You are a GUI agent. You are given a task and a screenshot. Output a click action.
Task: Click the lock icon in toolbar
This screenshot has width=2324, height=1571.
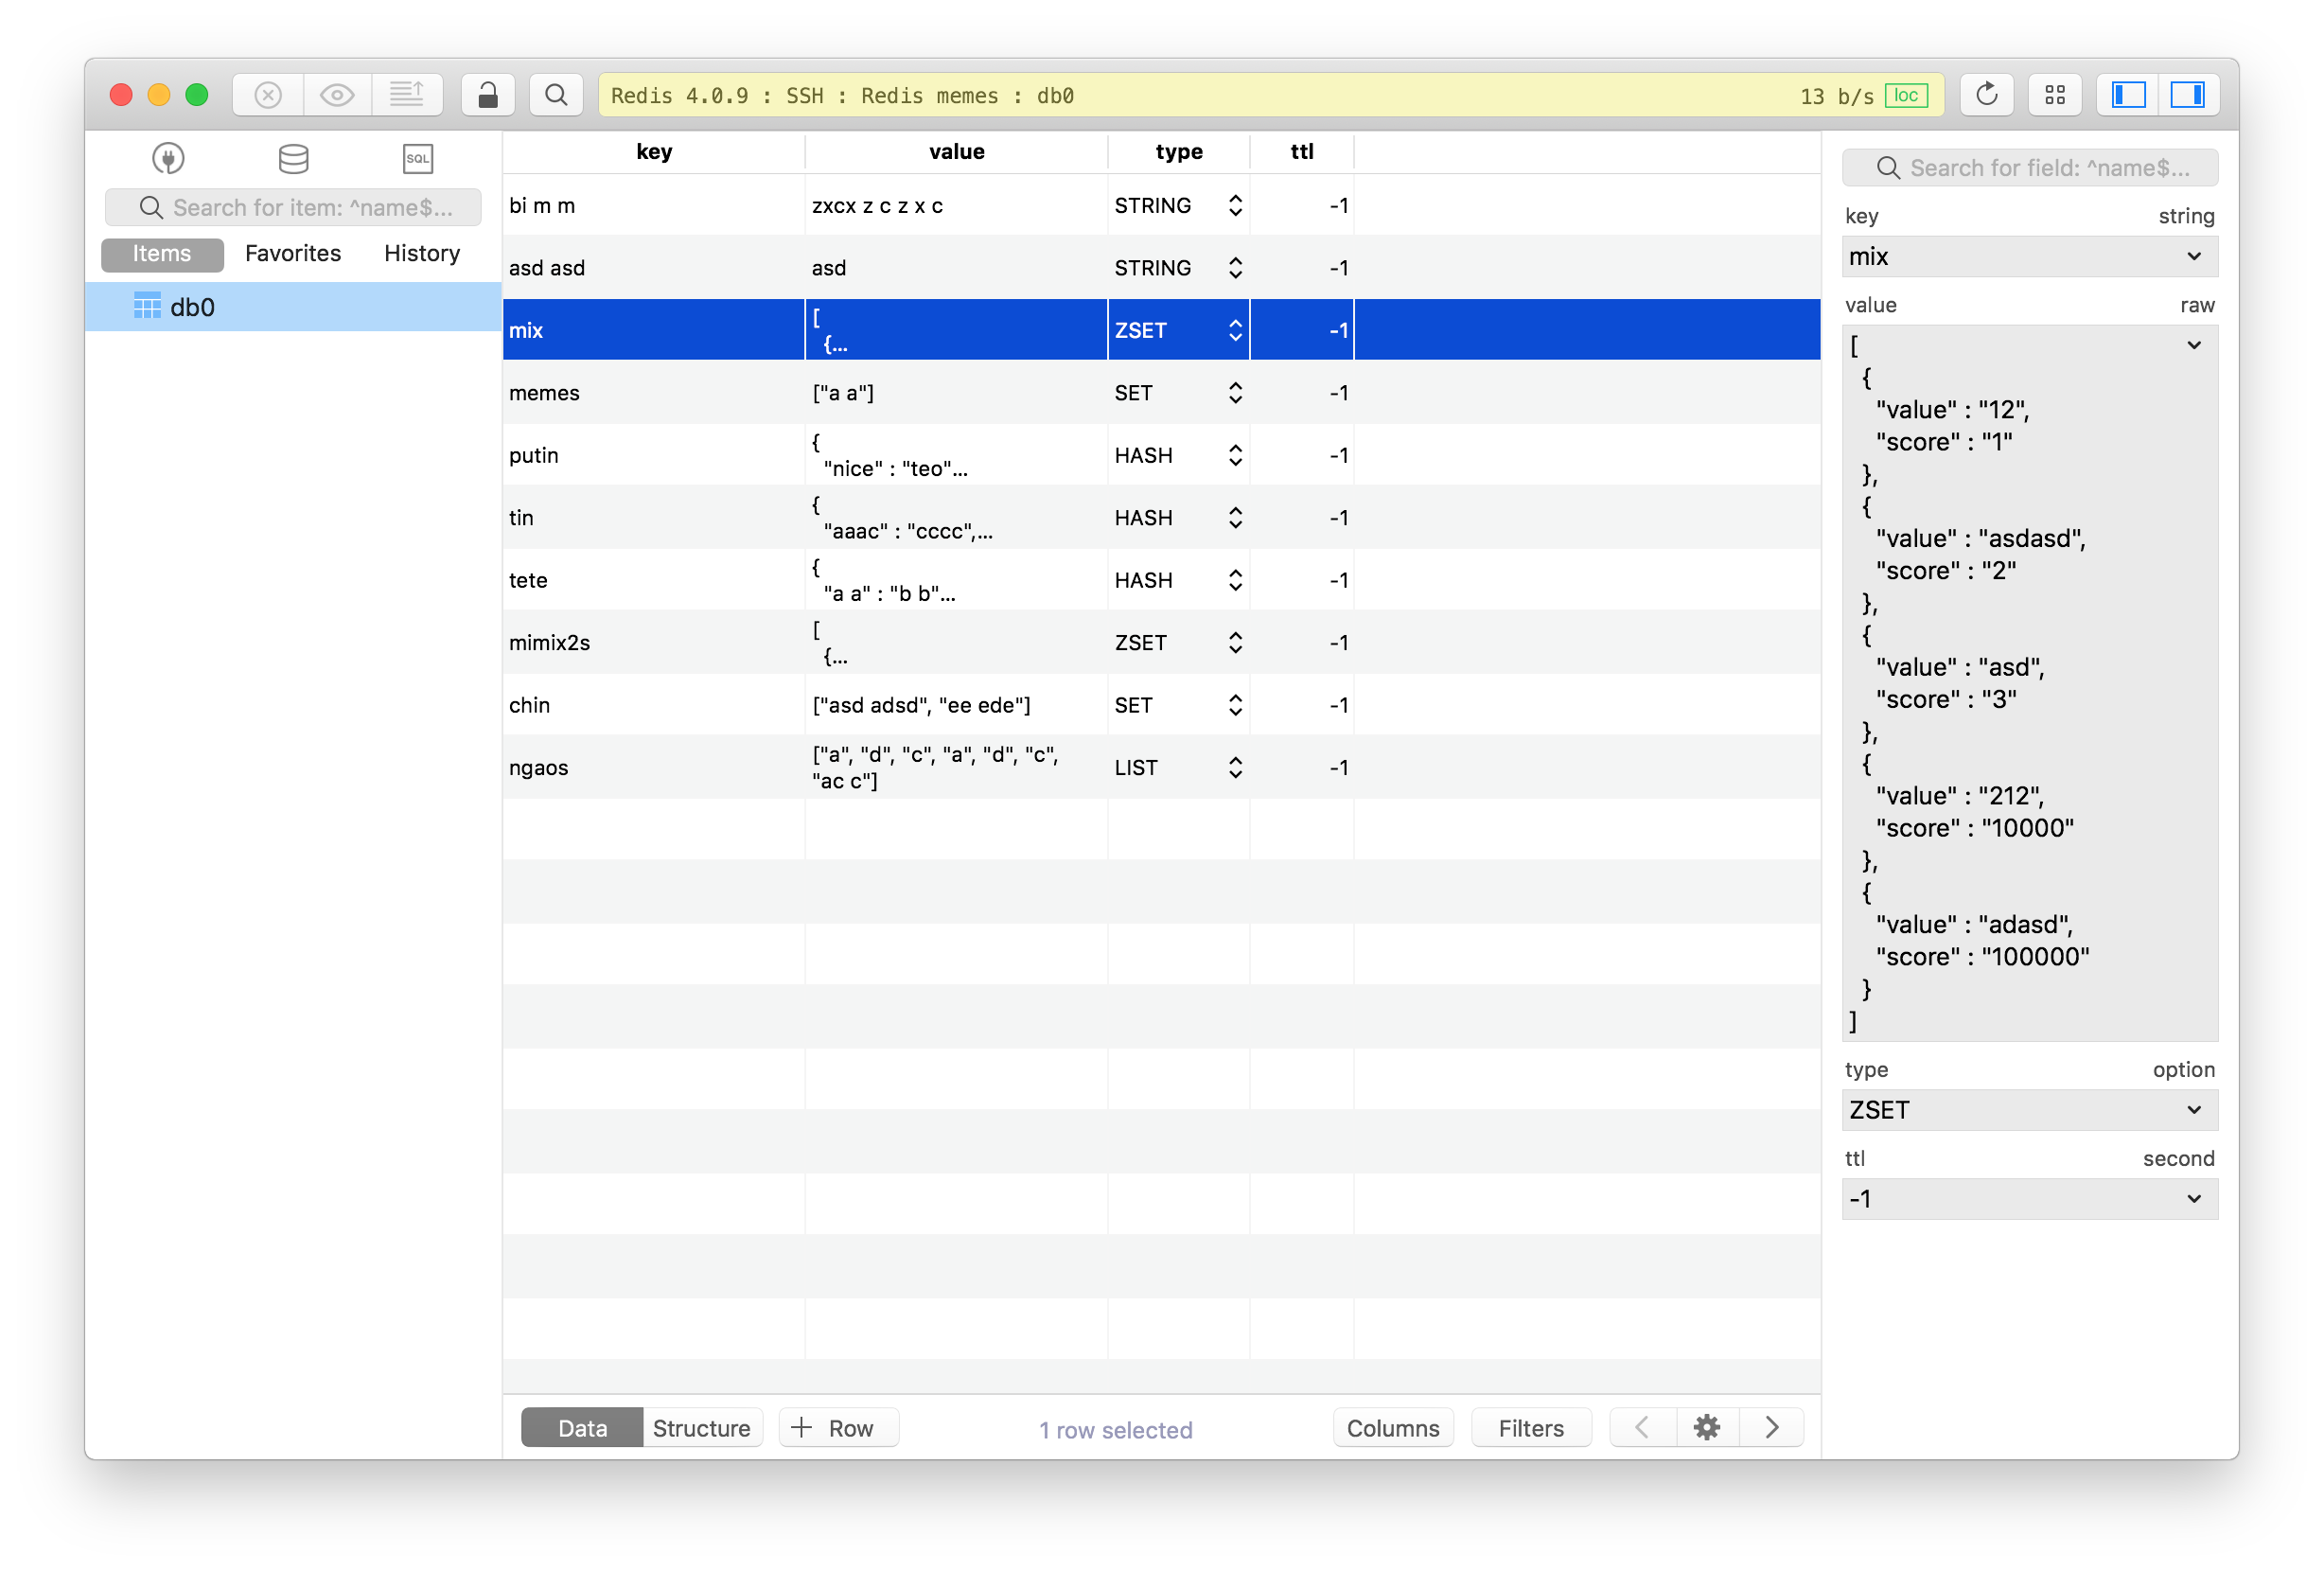point(485,95)
